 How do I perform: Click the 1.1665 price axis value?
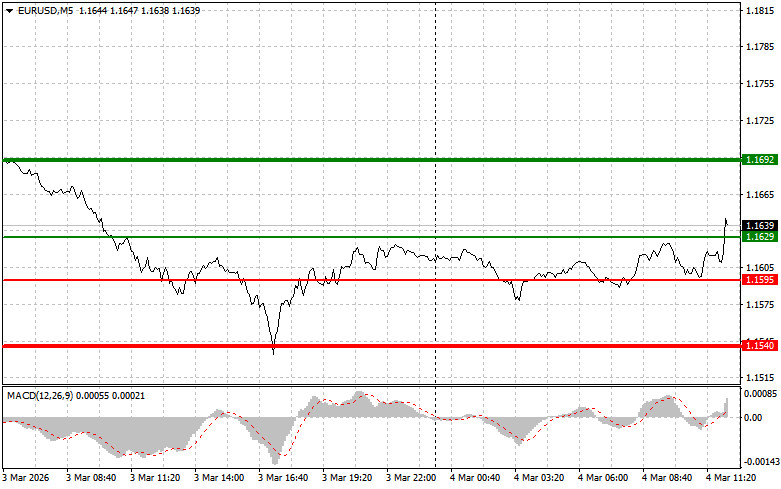(760, 194)
